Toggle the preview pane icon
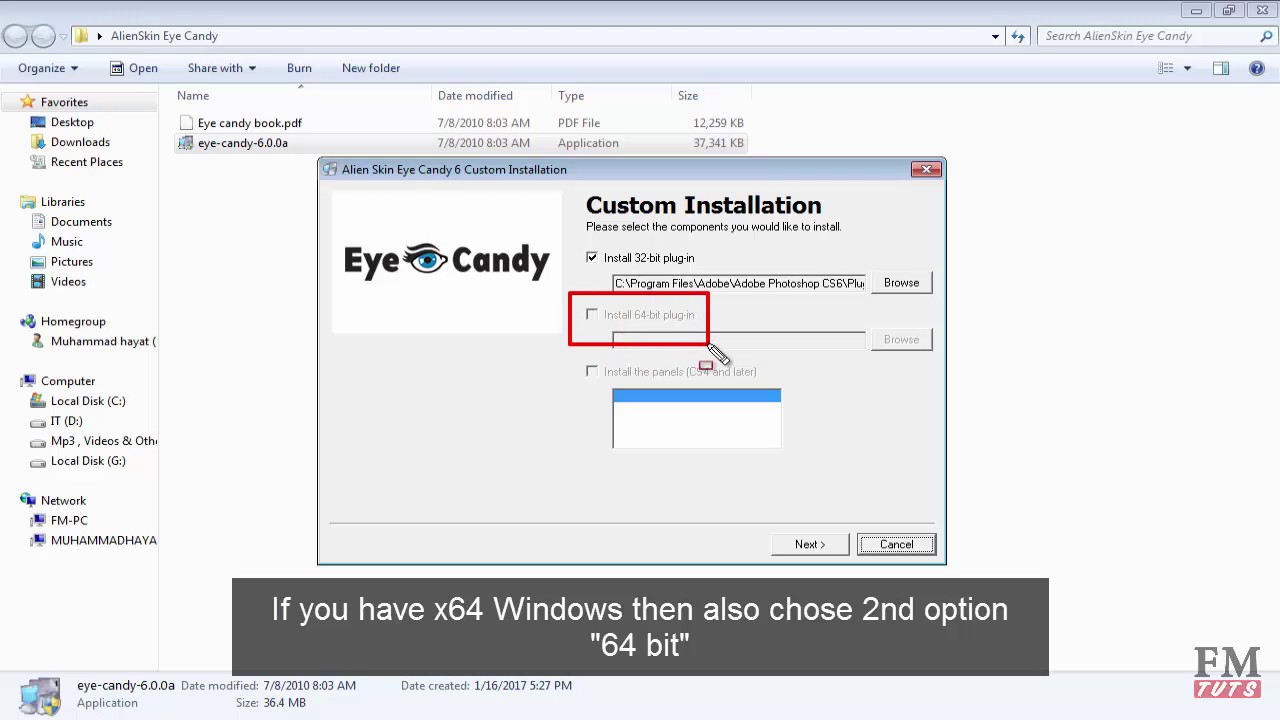1280x720 pixels. [x=1221, y=68]
